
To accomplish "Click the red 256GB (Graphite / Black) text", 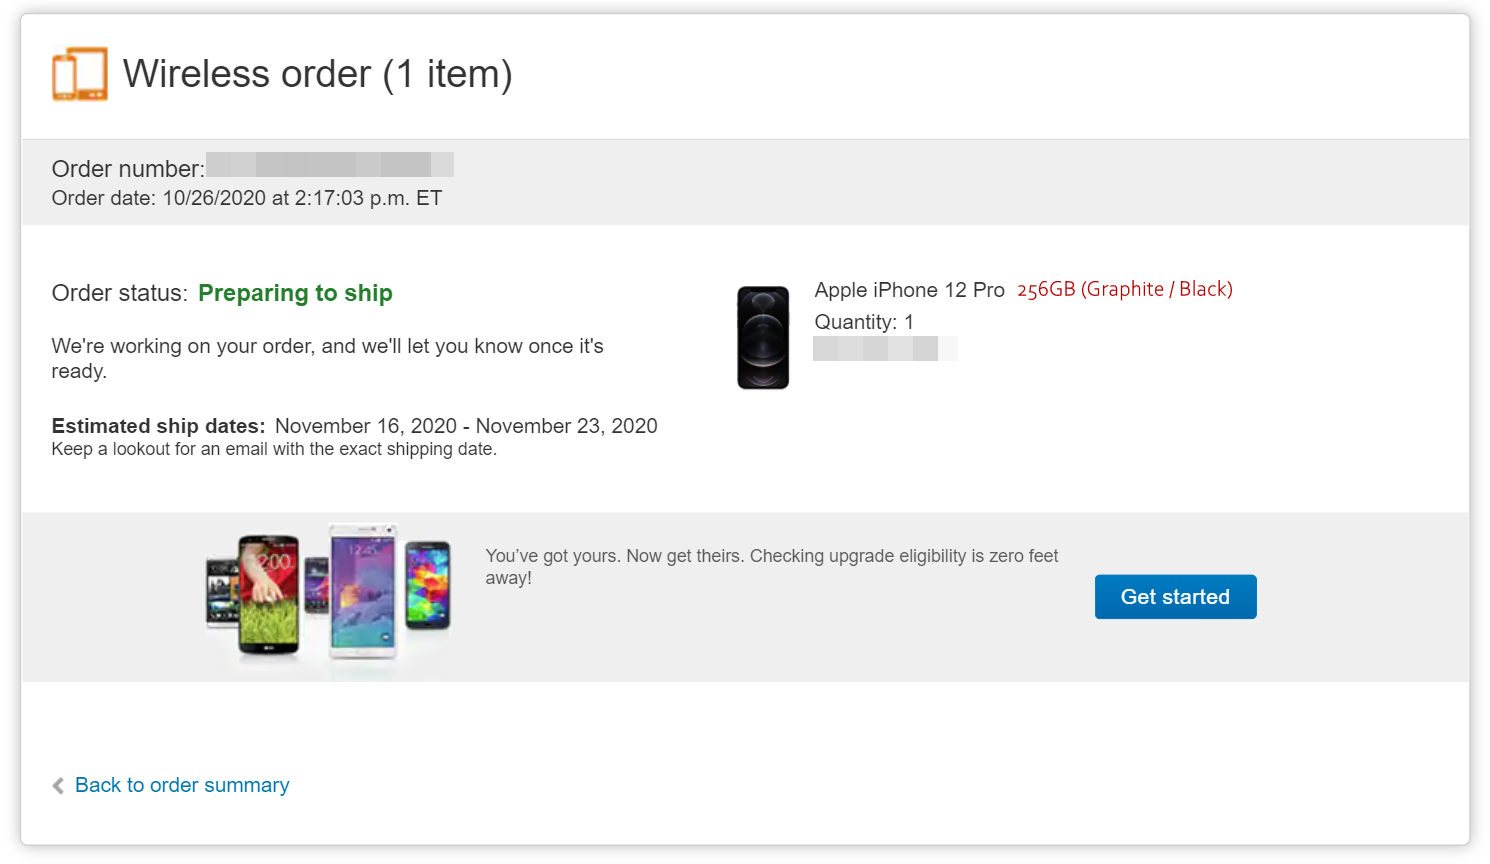I will [1124, 290].
